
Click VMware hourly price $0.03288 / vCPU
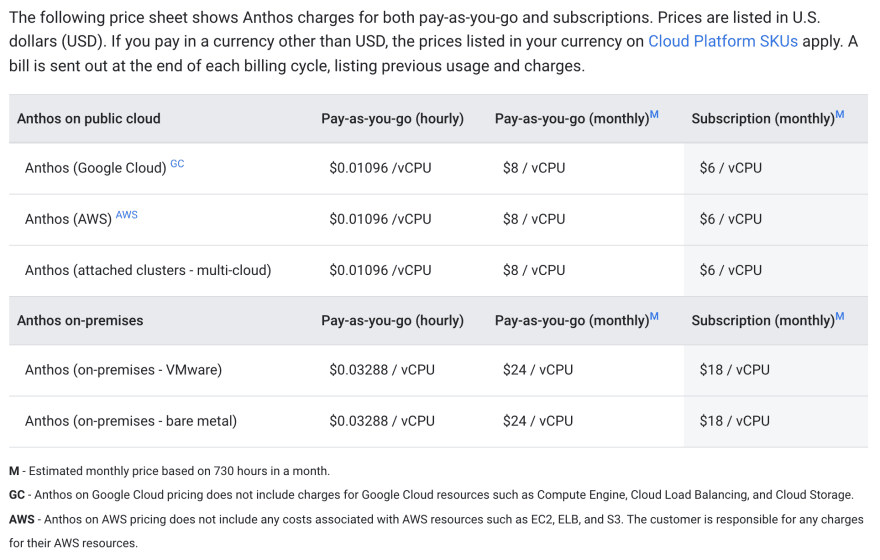tap(382, 370)
